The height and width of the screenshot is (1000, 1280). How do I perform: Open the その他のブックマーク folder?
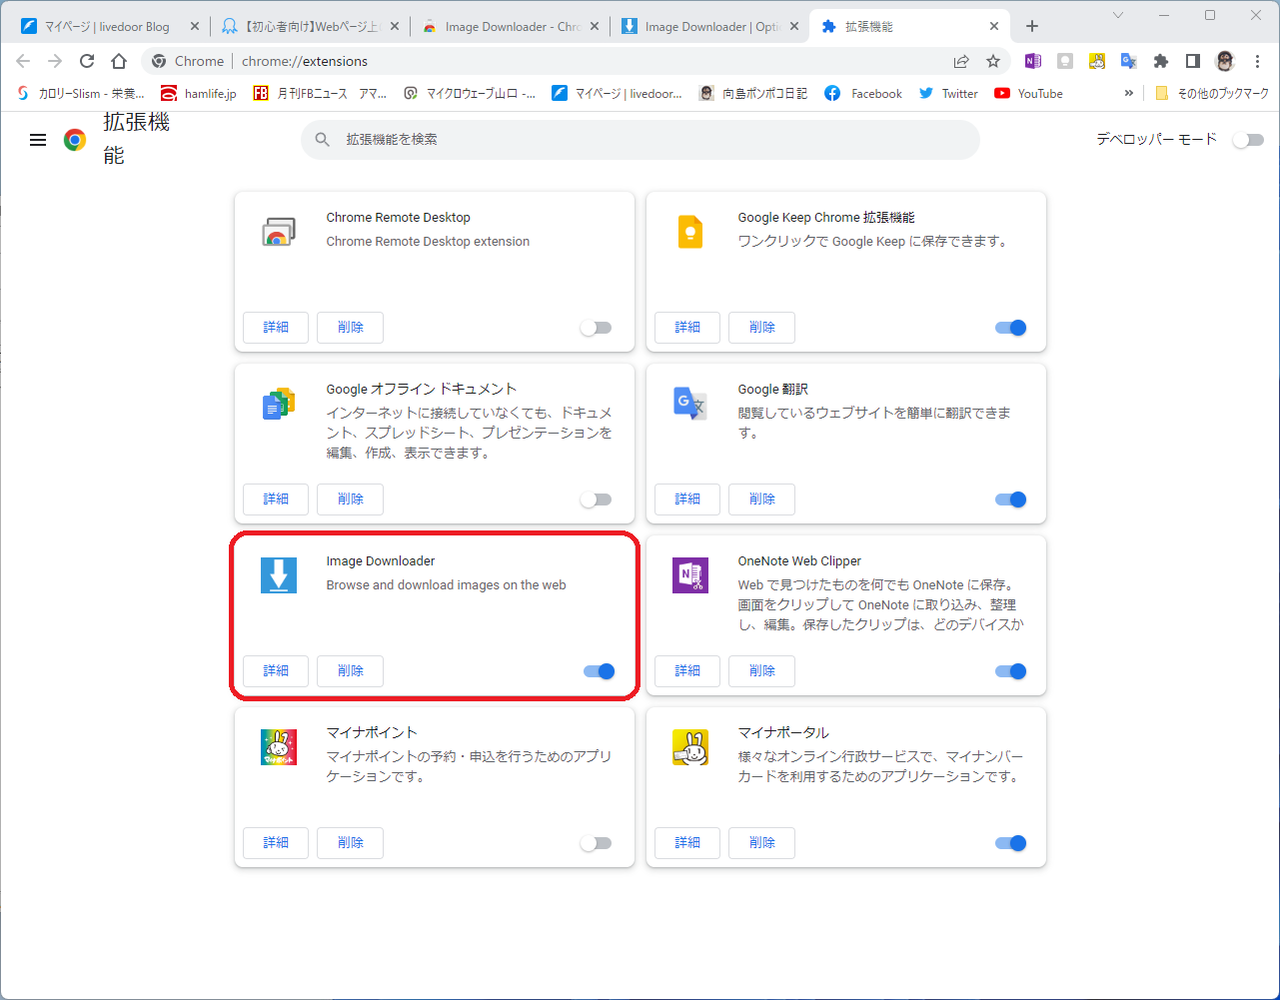pyautogui.click(x=1211, y=93)
